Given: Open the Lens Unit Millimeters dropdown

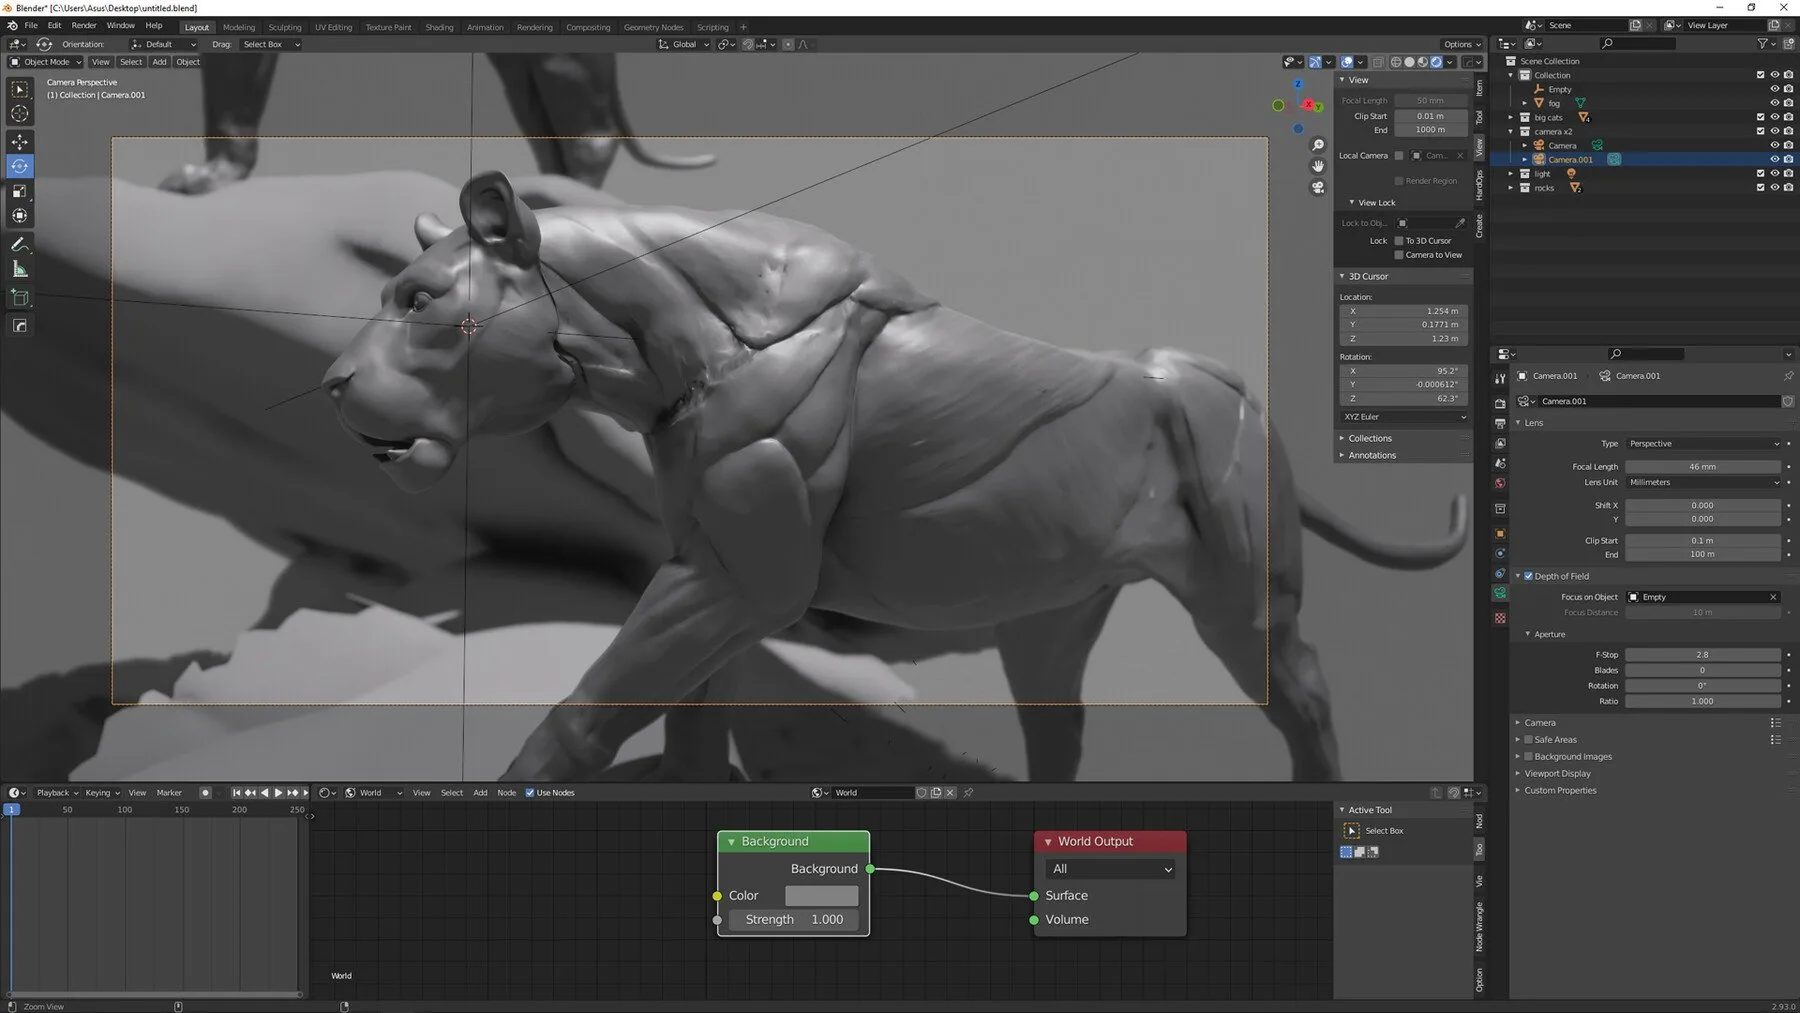Looking at the screenshot, I should (1703, 482).
